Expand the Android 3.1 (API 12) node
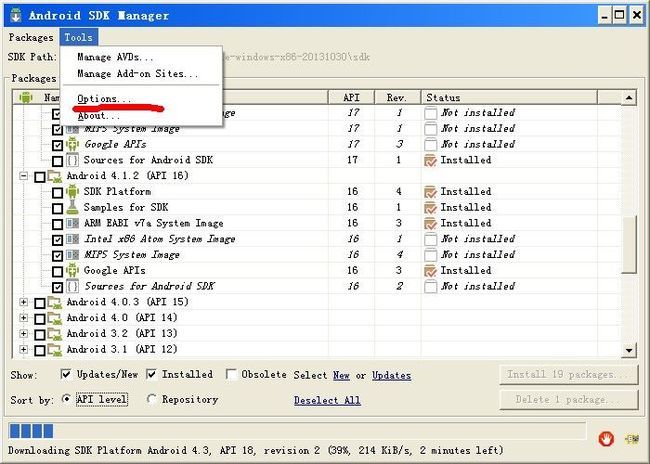 click(24, 349)
